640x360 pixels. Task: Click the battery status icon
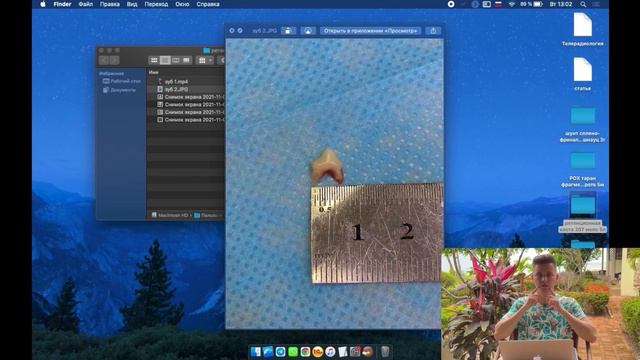(538, 4)
